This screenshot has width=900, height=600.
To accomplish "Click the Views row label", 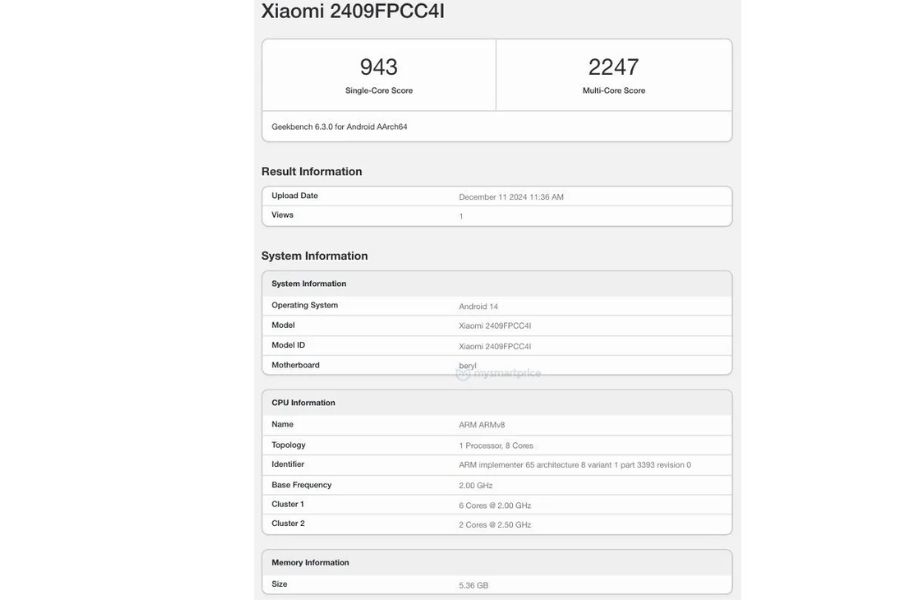I will (282, 215).
